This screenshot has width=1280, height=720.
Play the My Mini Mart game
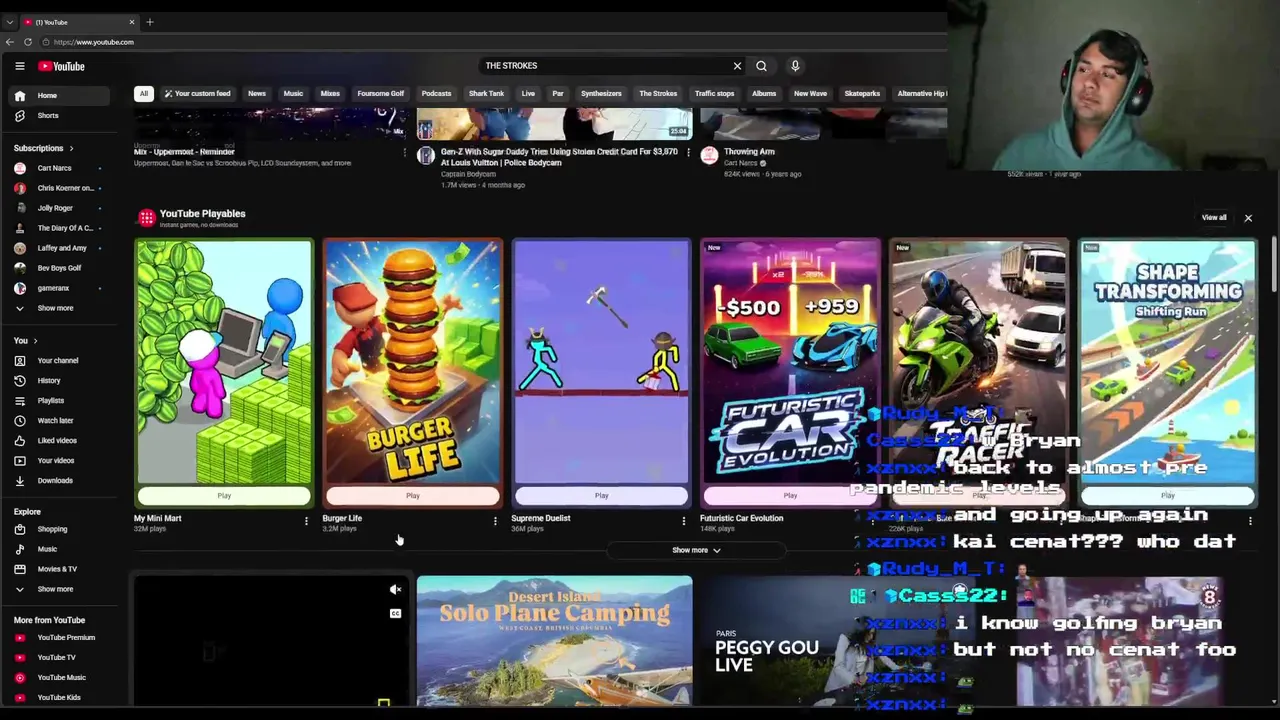tap(224, 496)
